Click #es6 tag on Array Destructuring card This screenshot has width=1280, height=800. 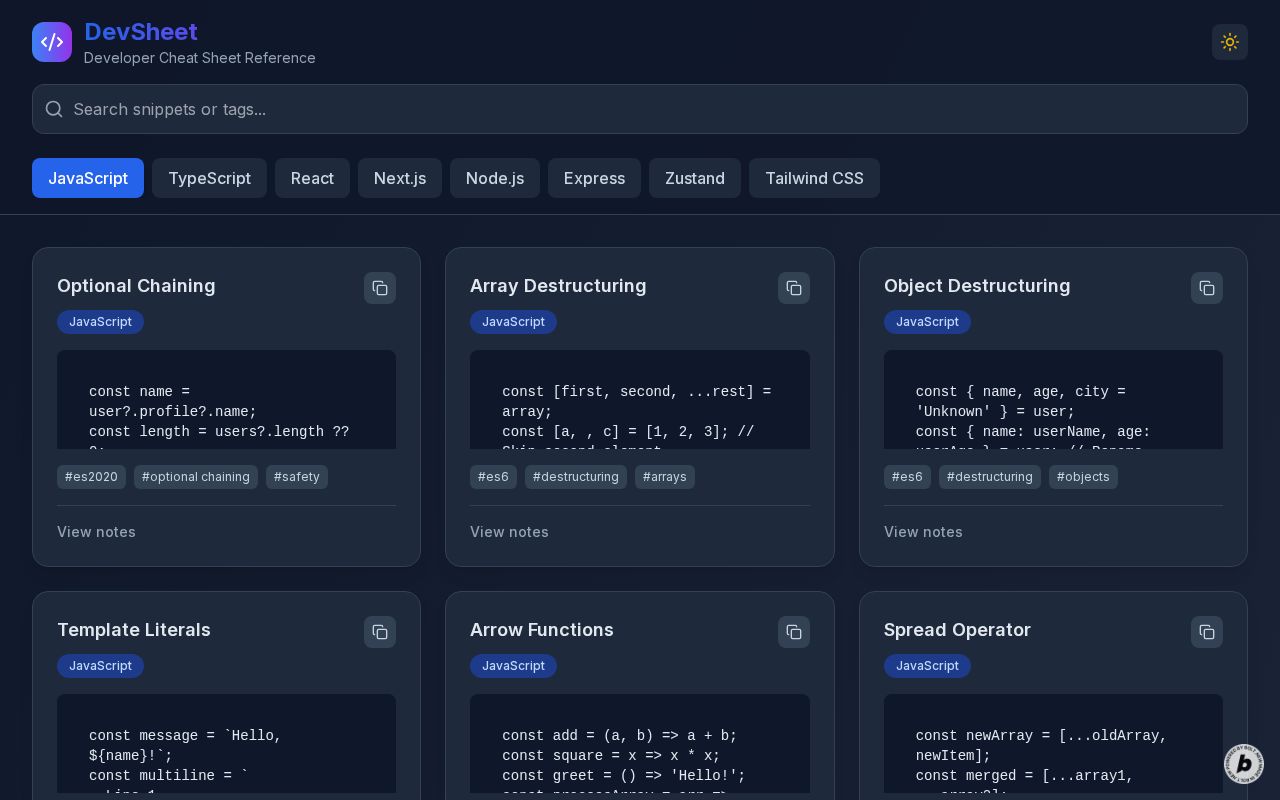point(493,477)
